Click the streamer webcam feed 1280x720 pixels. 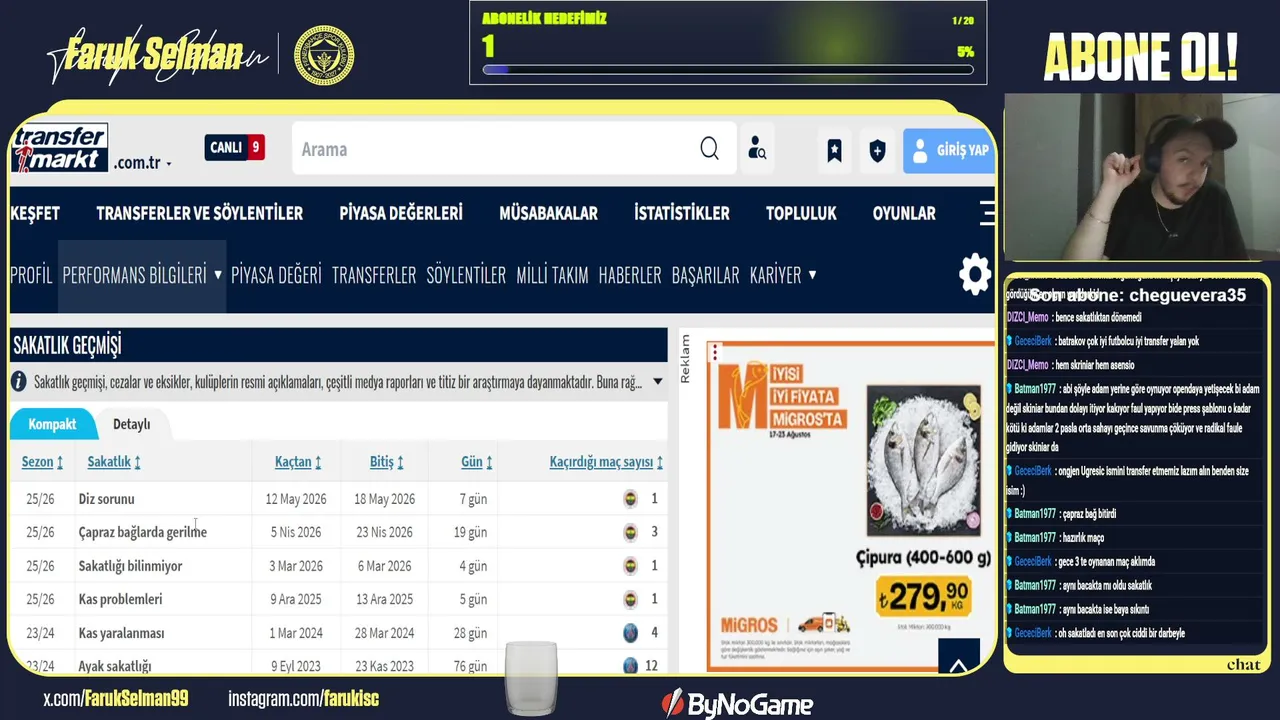pyautogui.click(x=1141, y=177)
